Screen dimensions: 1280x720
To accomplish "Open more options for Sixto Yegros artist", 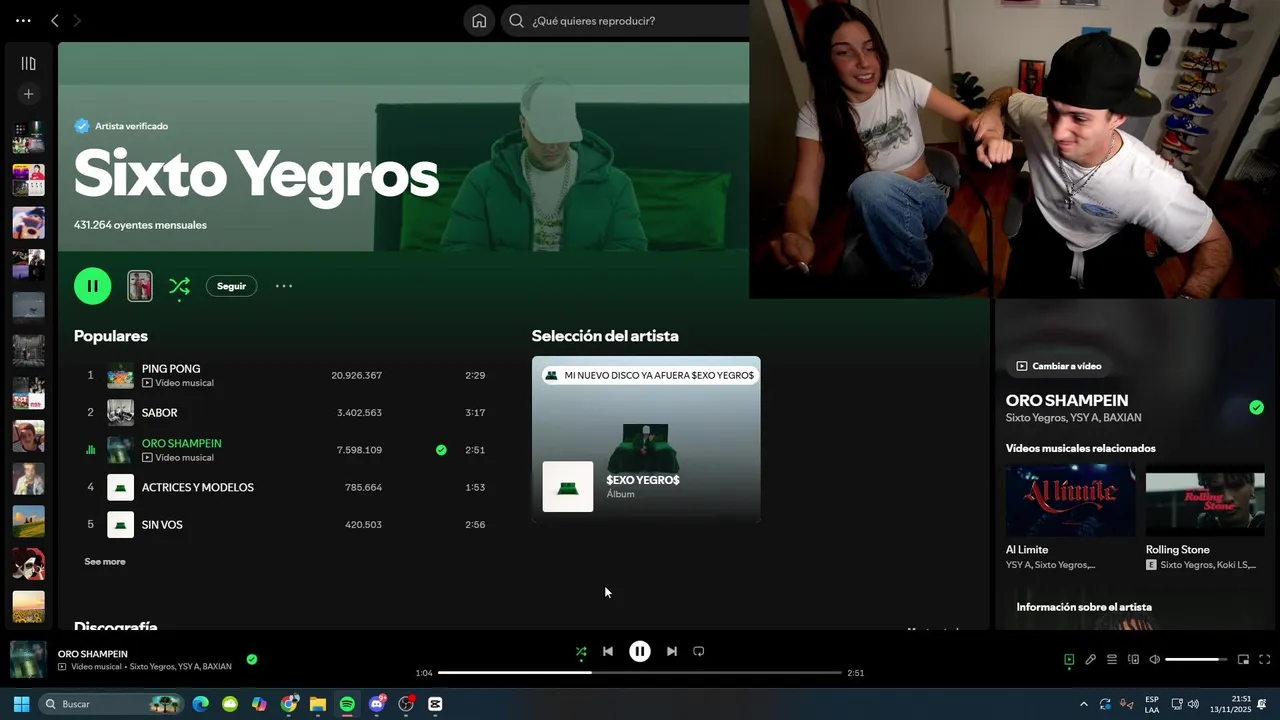I will (284, 286).
